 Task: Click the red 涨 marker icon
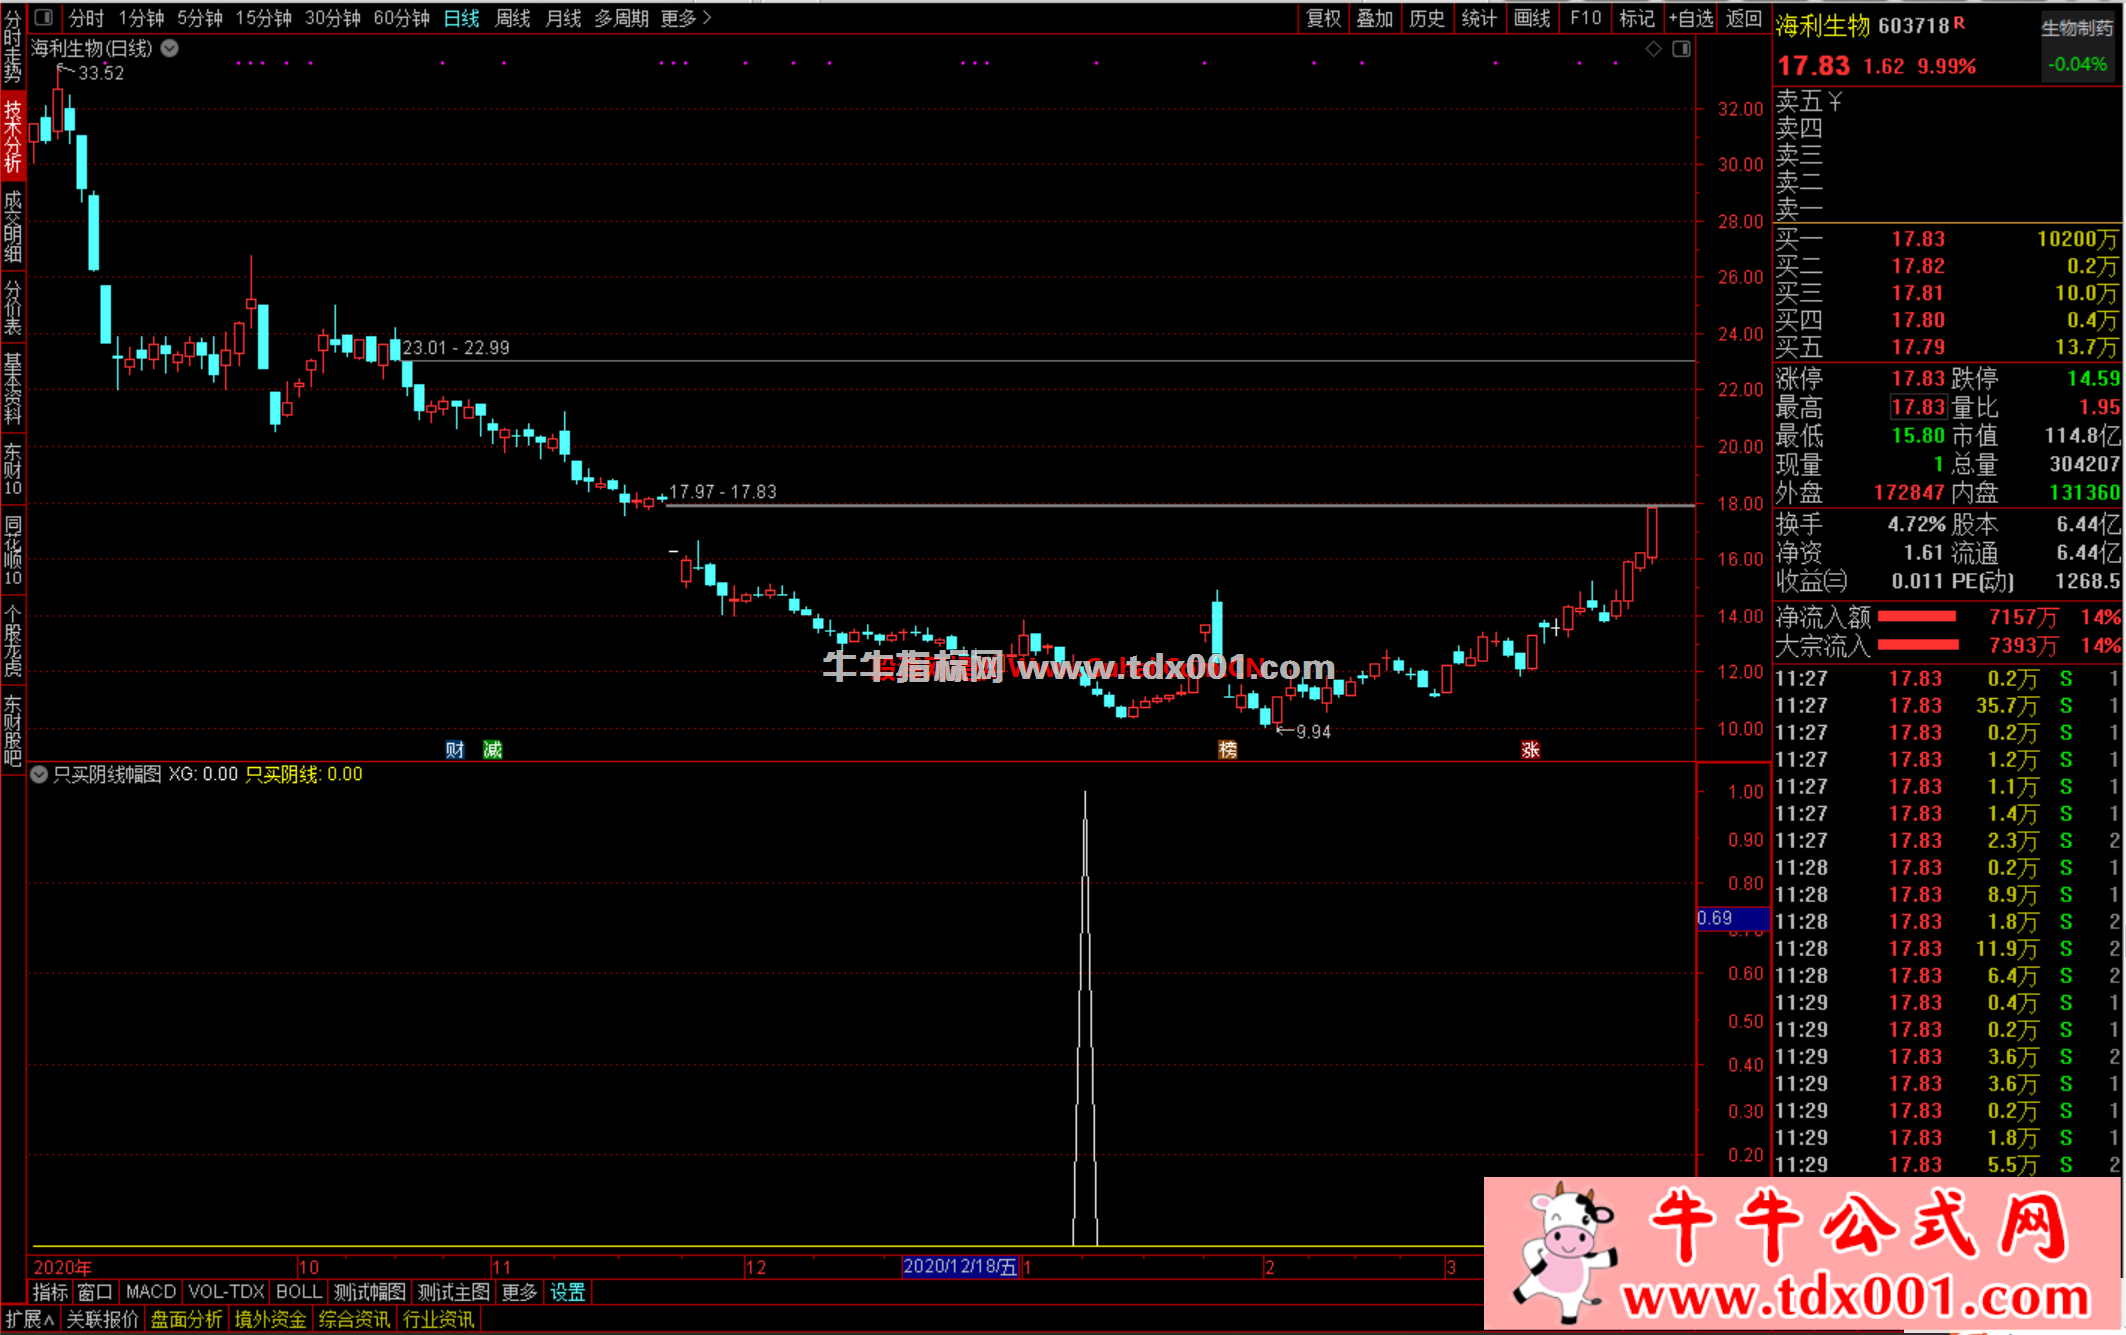click(x=1530, y=750)
